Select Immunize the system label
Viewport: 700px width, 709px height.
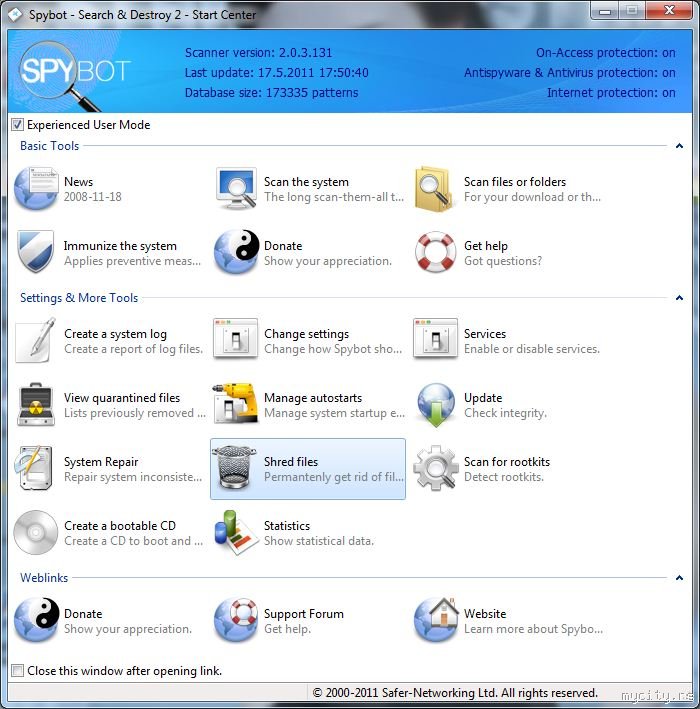(x=120, y=246)
